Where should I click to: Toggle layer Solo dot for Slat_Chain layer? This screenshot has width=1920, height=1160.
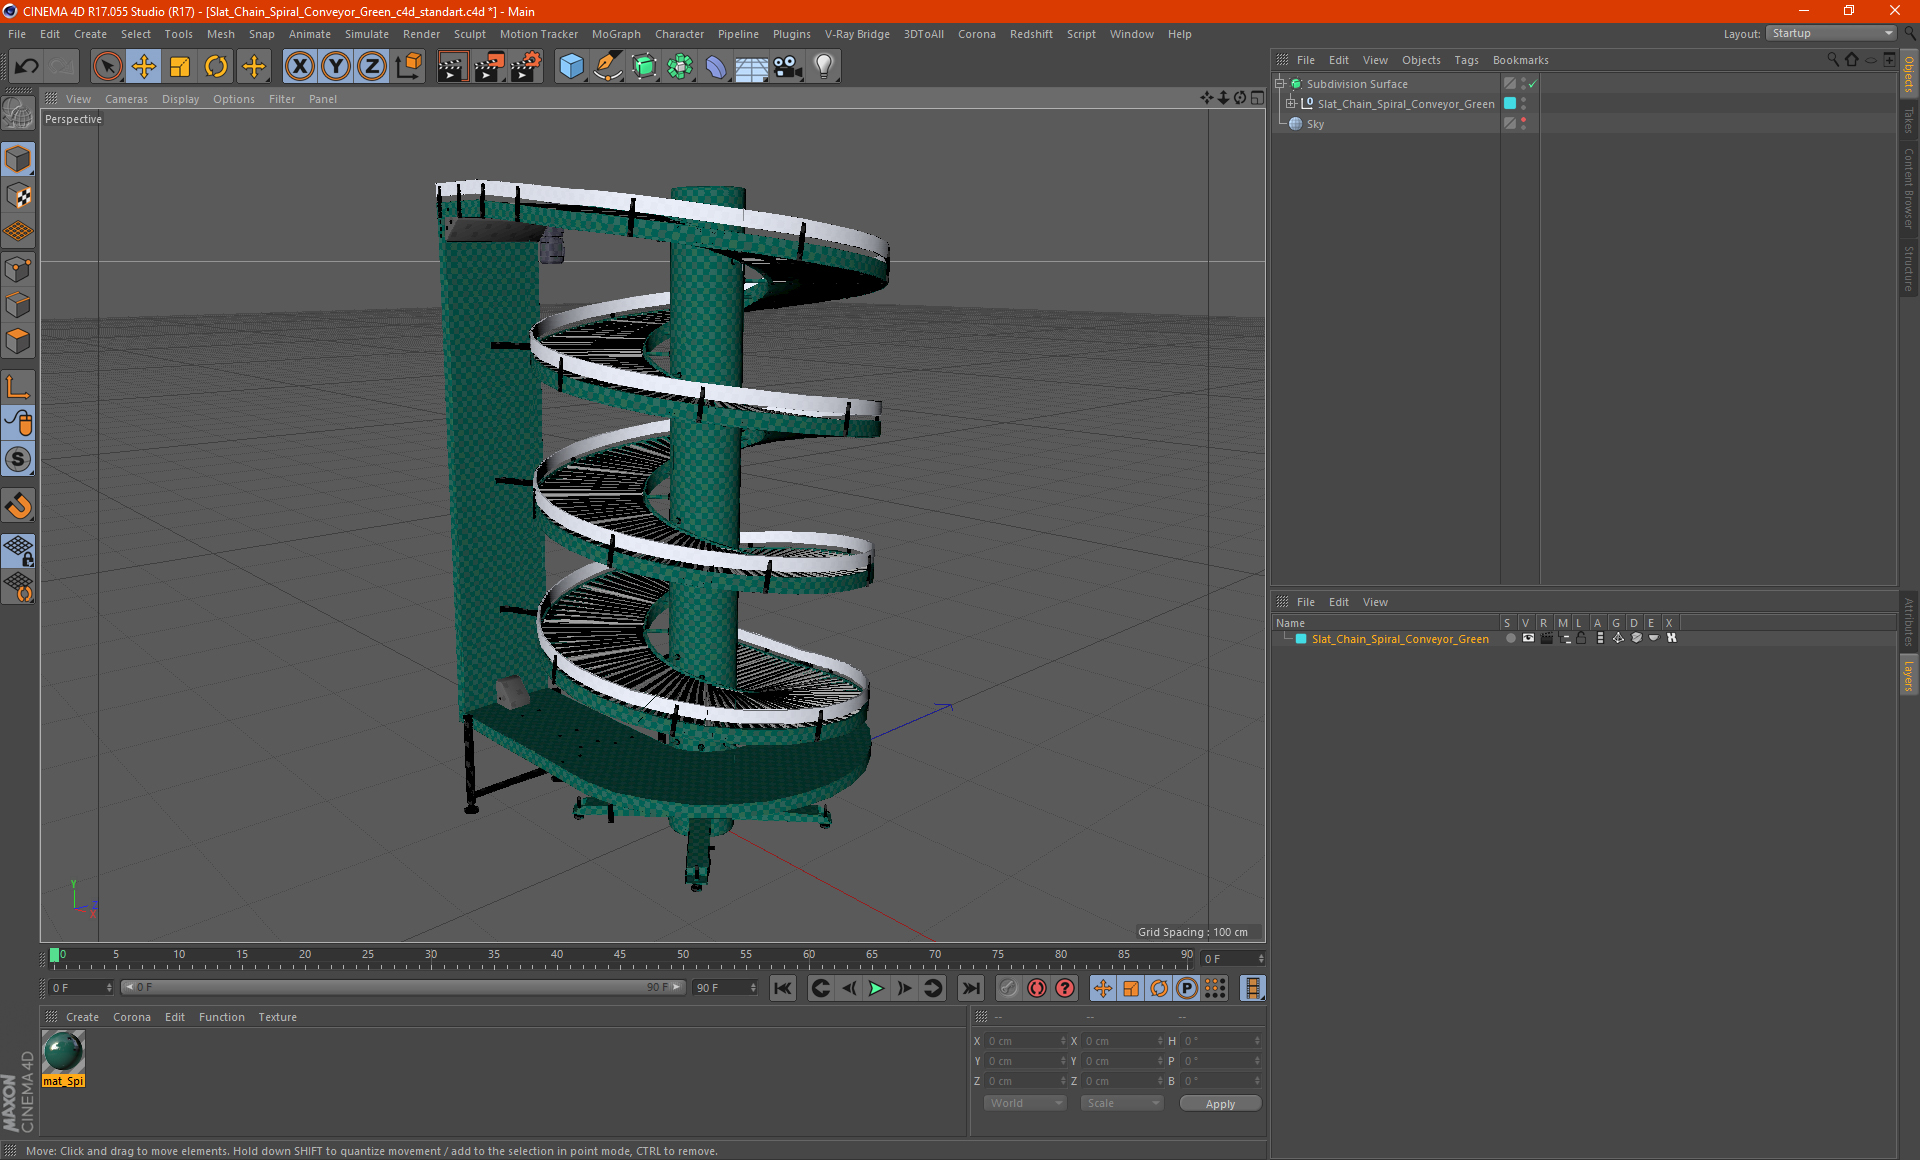coord(1510,638)
